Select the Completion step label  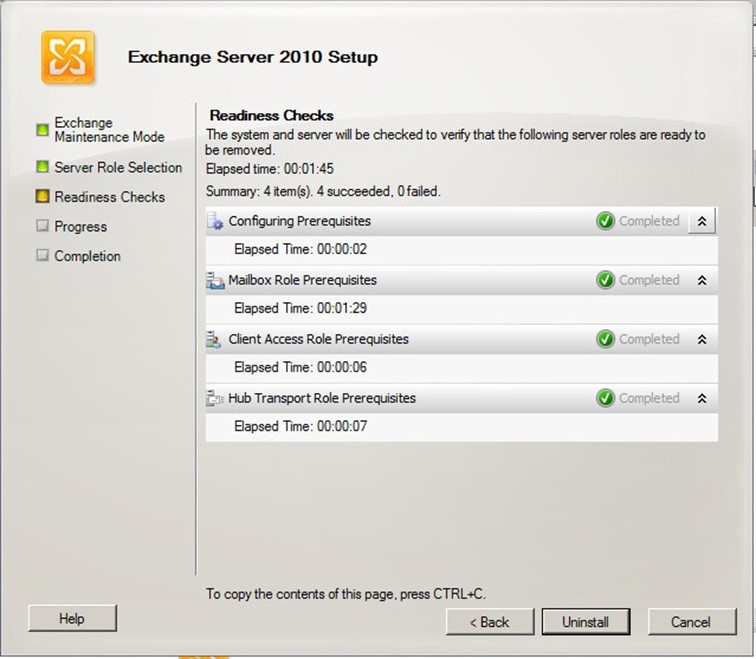click(x=87, y=256)
